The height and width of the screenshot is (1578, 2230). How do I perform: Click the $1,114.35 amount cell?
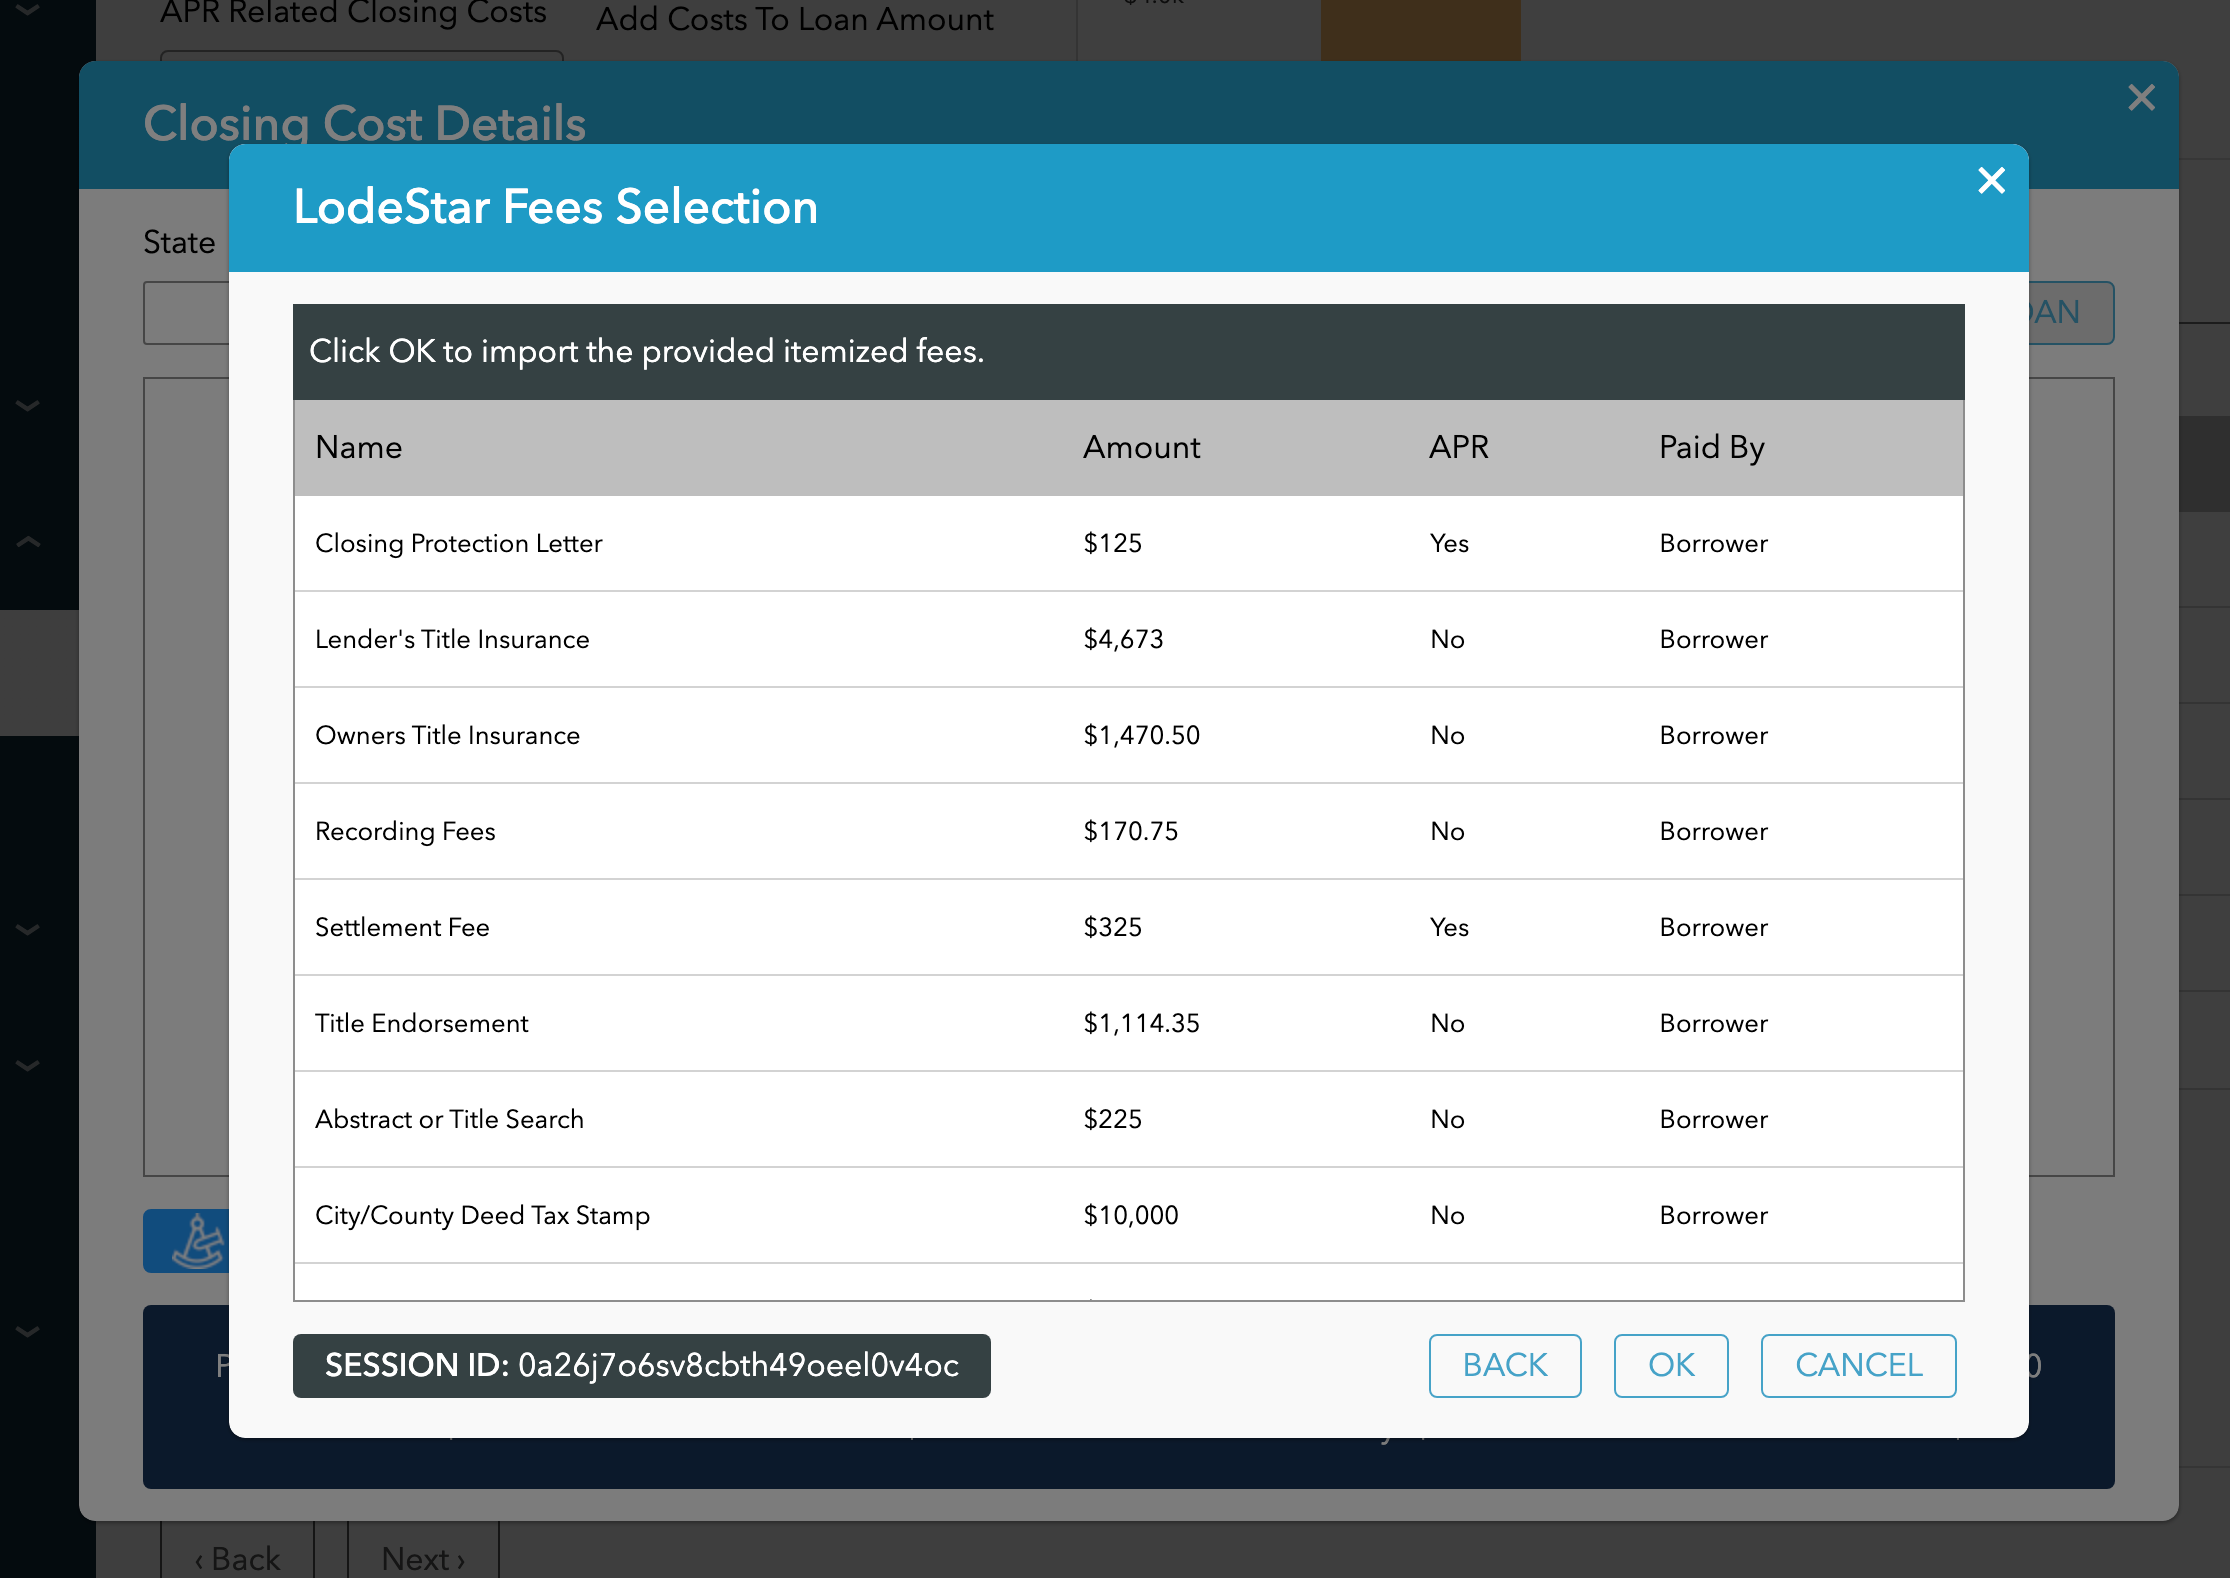click(1141, 1023)
